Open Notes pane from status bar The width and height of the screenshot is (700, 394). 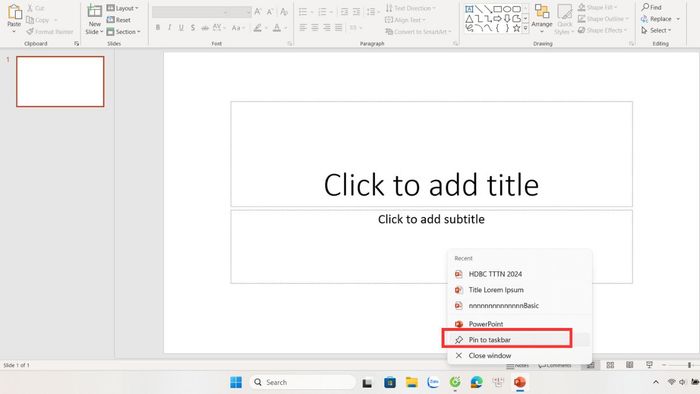(518, 365)
